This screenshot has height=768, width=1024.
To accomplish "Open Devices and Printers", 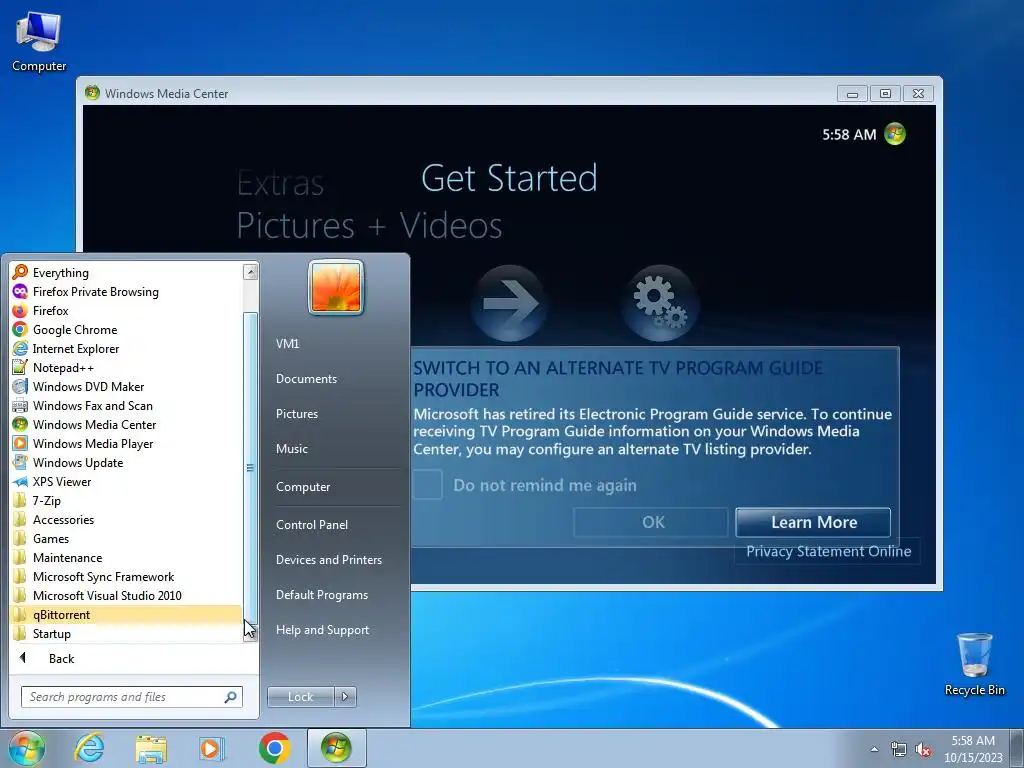I will click(328, 560).
